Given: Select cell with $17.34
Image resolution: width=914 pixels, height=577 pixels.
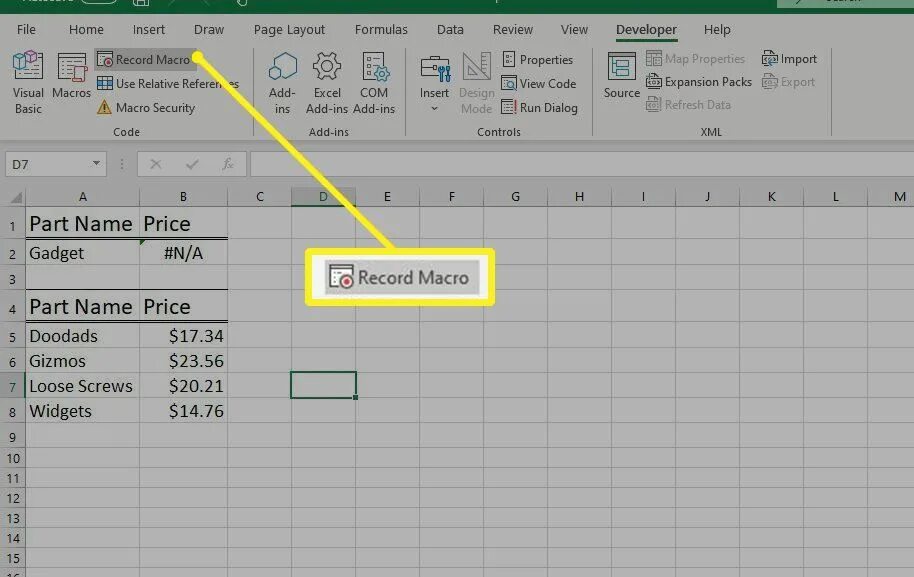Looking at the screenshot, I should coord(184,336).
